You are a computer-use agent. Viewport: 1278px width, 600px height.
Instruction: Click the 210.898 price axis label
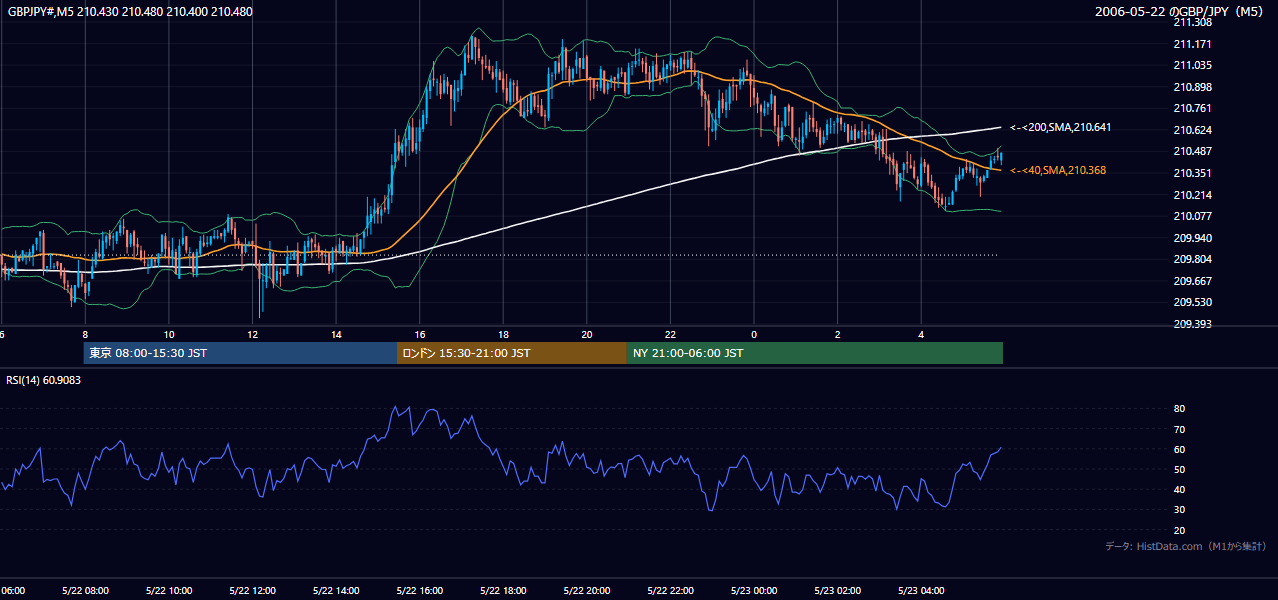pos(1191,87)
